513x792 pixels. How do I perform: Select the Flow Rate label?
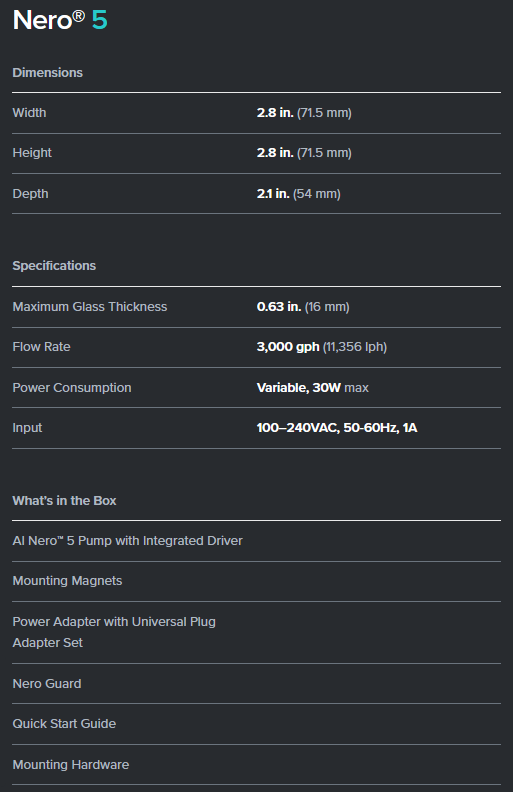coord(41,346)
